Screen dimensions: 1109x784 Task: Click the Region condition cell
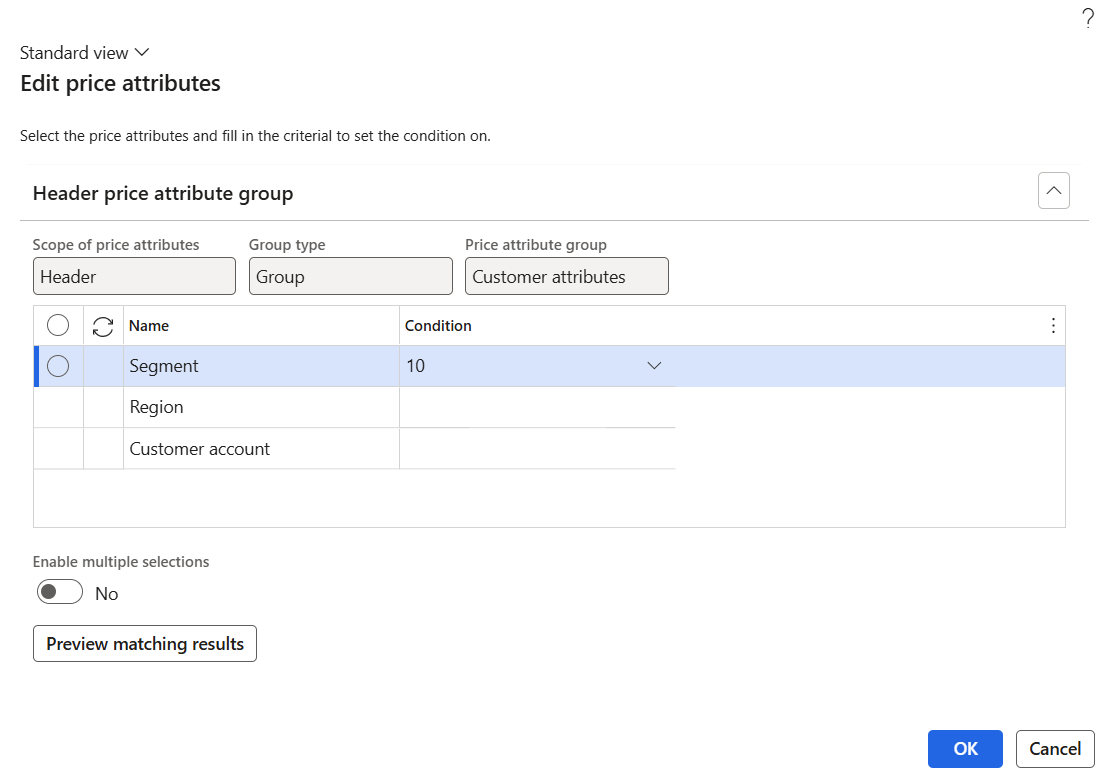click(538, 407)
